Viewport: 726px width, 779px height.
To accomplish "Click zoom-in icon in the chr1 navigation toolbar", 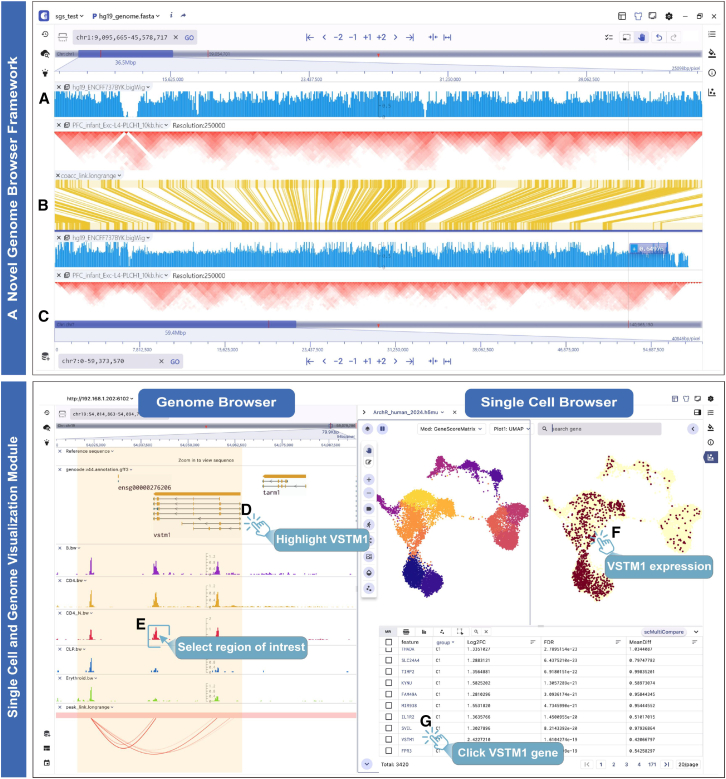I will [x=433, y=37].
